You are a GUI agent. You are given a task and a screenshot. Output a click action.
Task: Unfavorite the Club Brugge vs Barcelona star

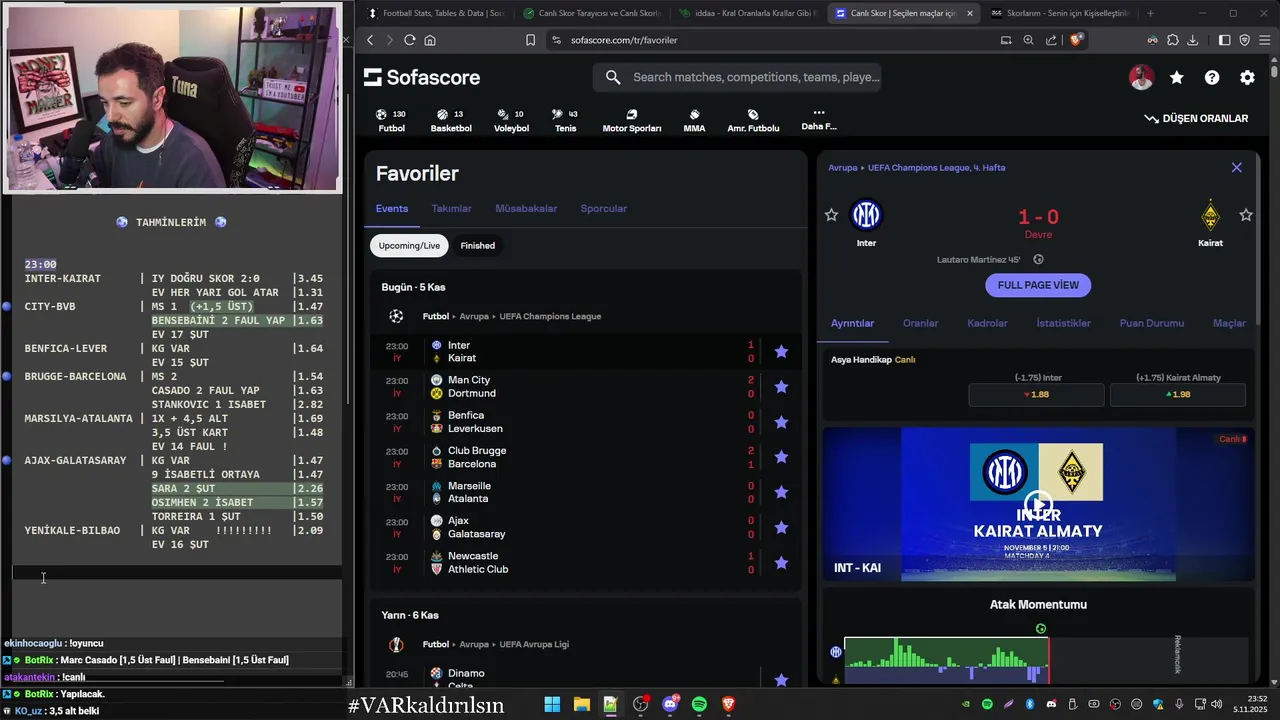(x=781, y=457)
